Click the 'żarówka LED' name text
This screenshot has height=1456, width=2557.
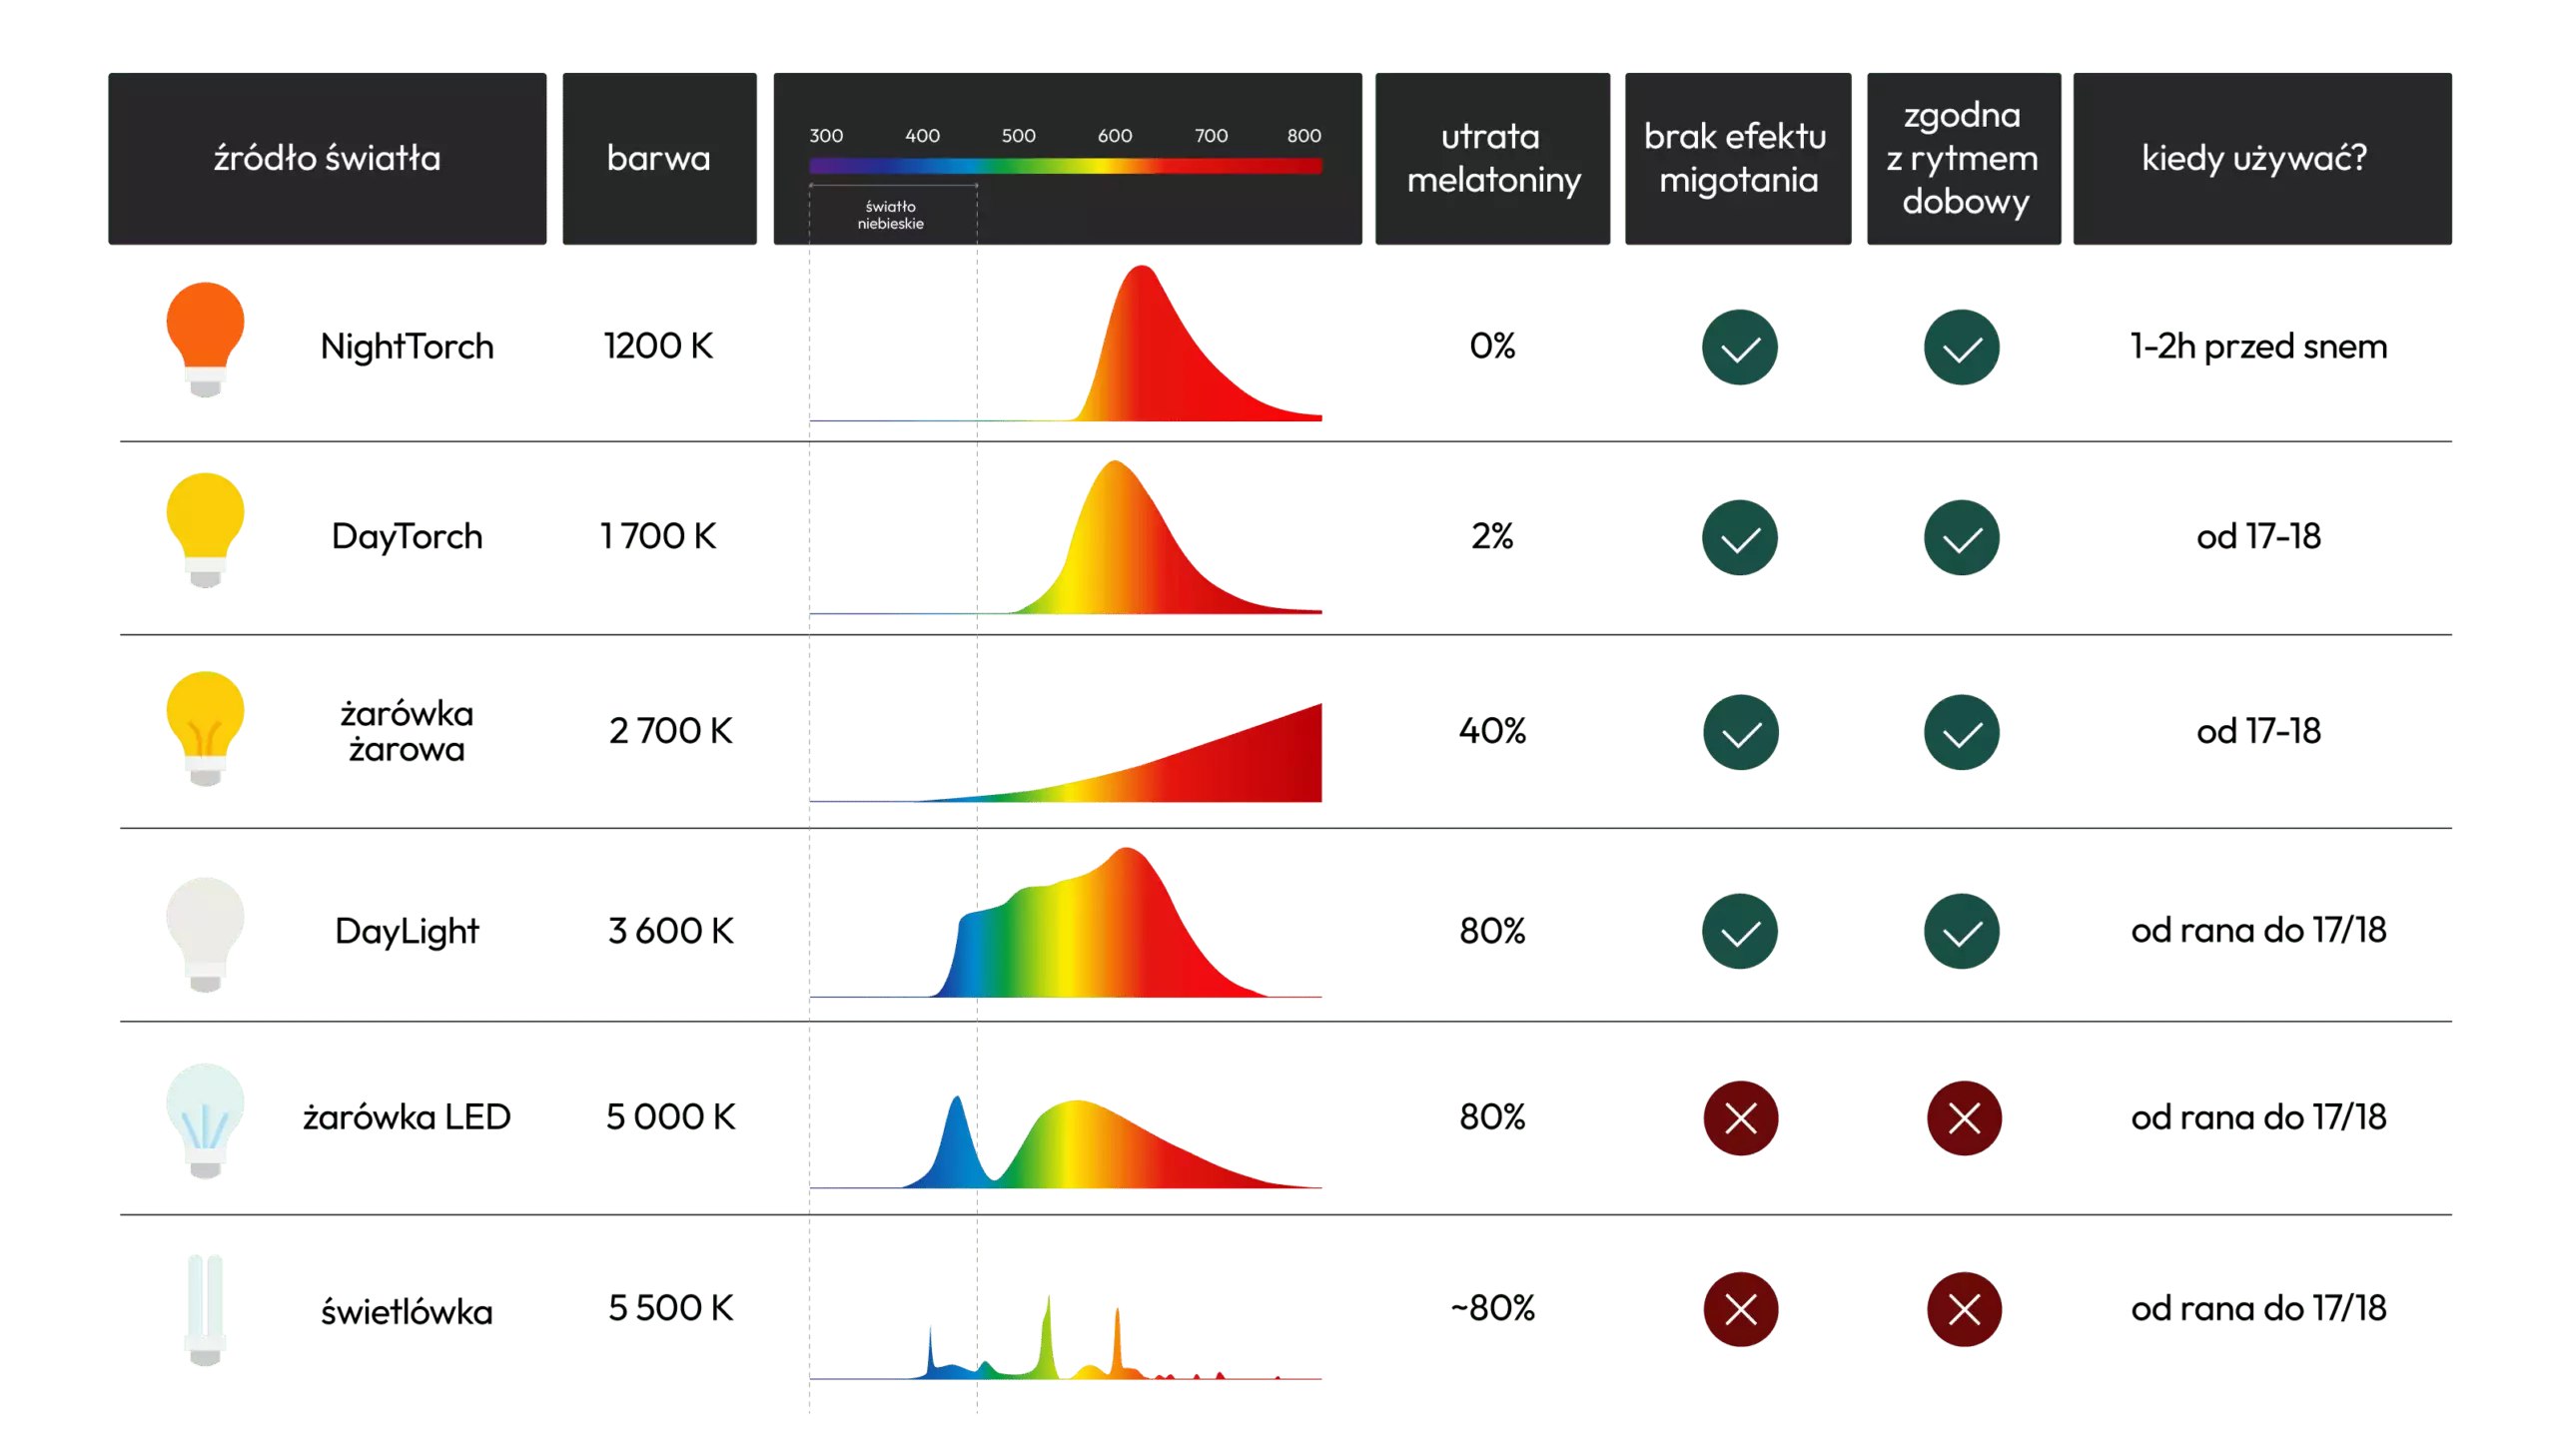coord(407,1117)
